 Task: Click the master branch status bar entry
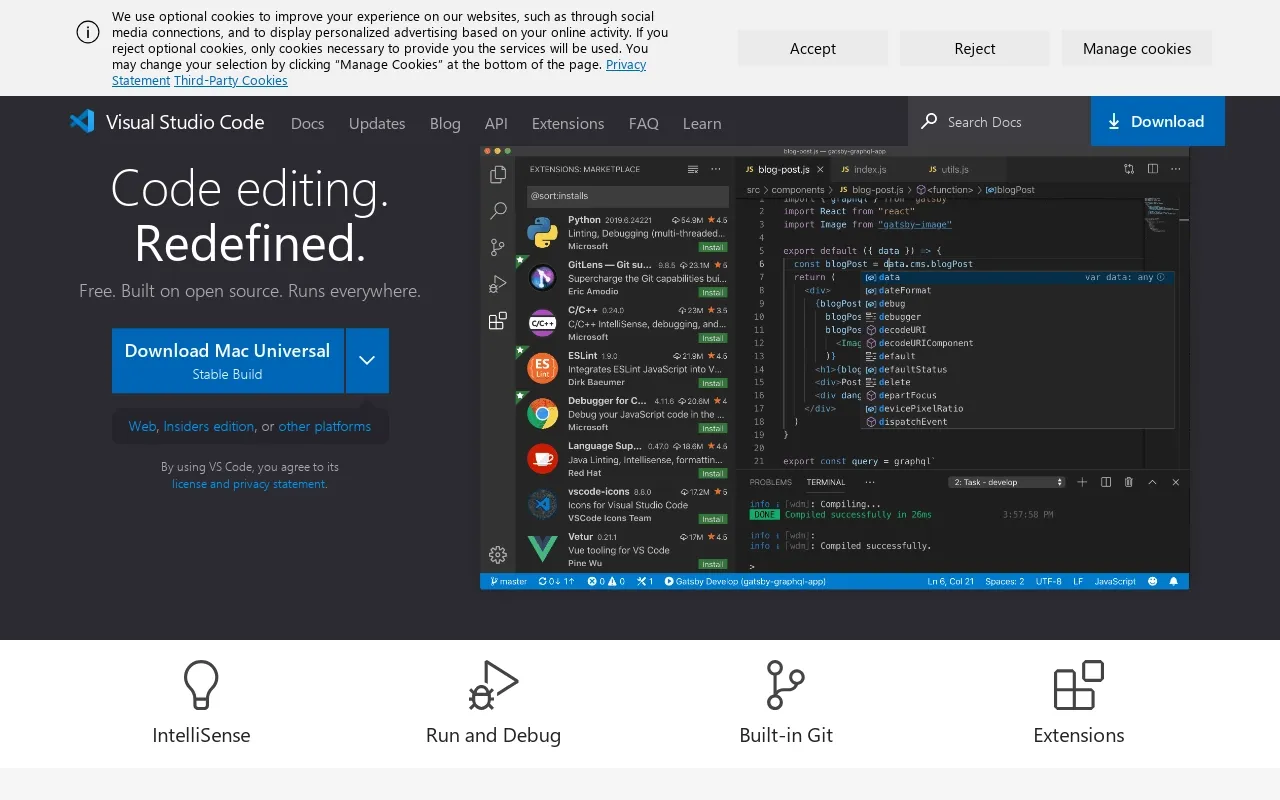509,581
